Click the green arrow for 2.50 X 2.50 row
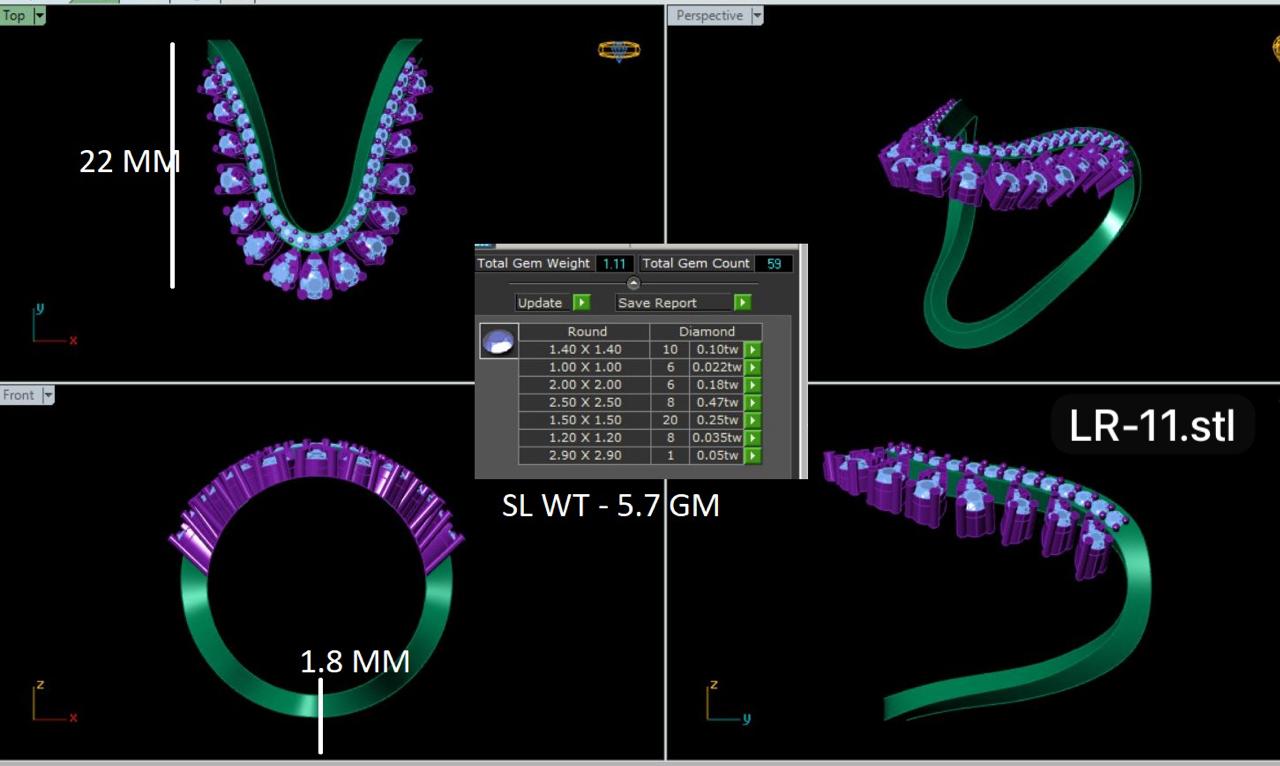Image resolution: width=1280 pixels, height=766 pixels. coord(752,403)
